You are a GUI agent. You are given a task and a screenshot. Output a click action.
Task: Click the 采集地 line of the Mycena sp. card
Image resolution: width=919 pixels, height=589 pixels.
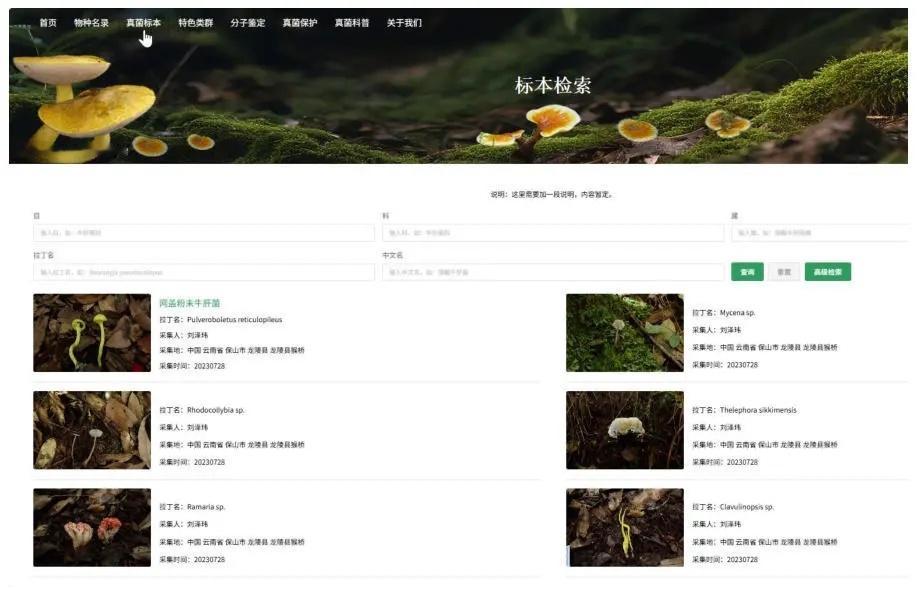tap(765, 348)
